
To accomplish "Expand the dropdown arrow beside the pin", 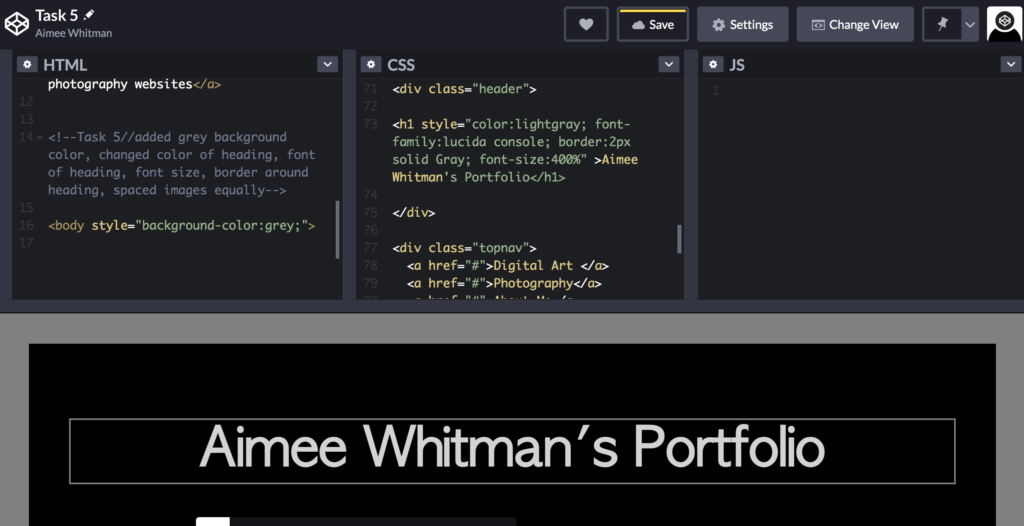I will 969,25.
